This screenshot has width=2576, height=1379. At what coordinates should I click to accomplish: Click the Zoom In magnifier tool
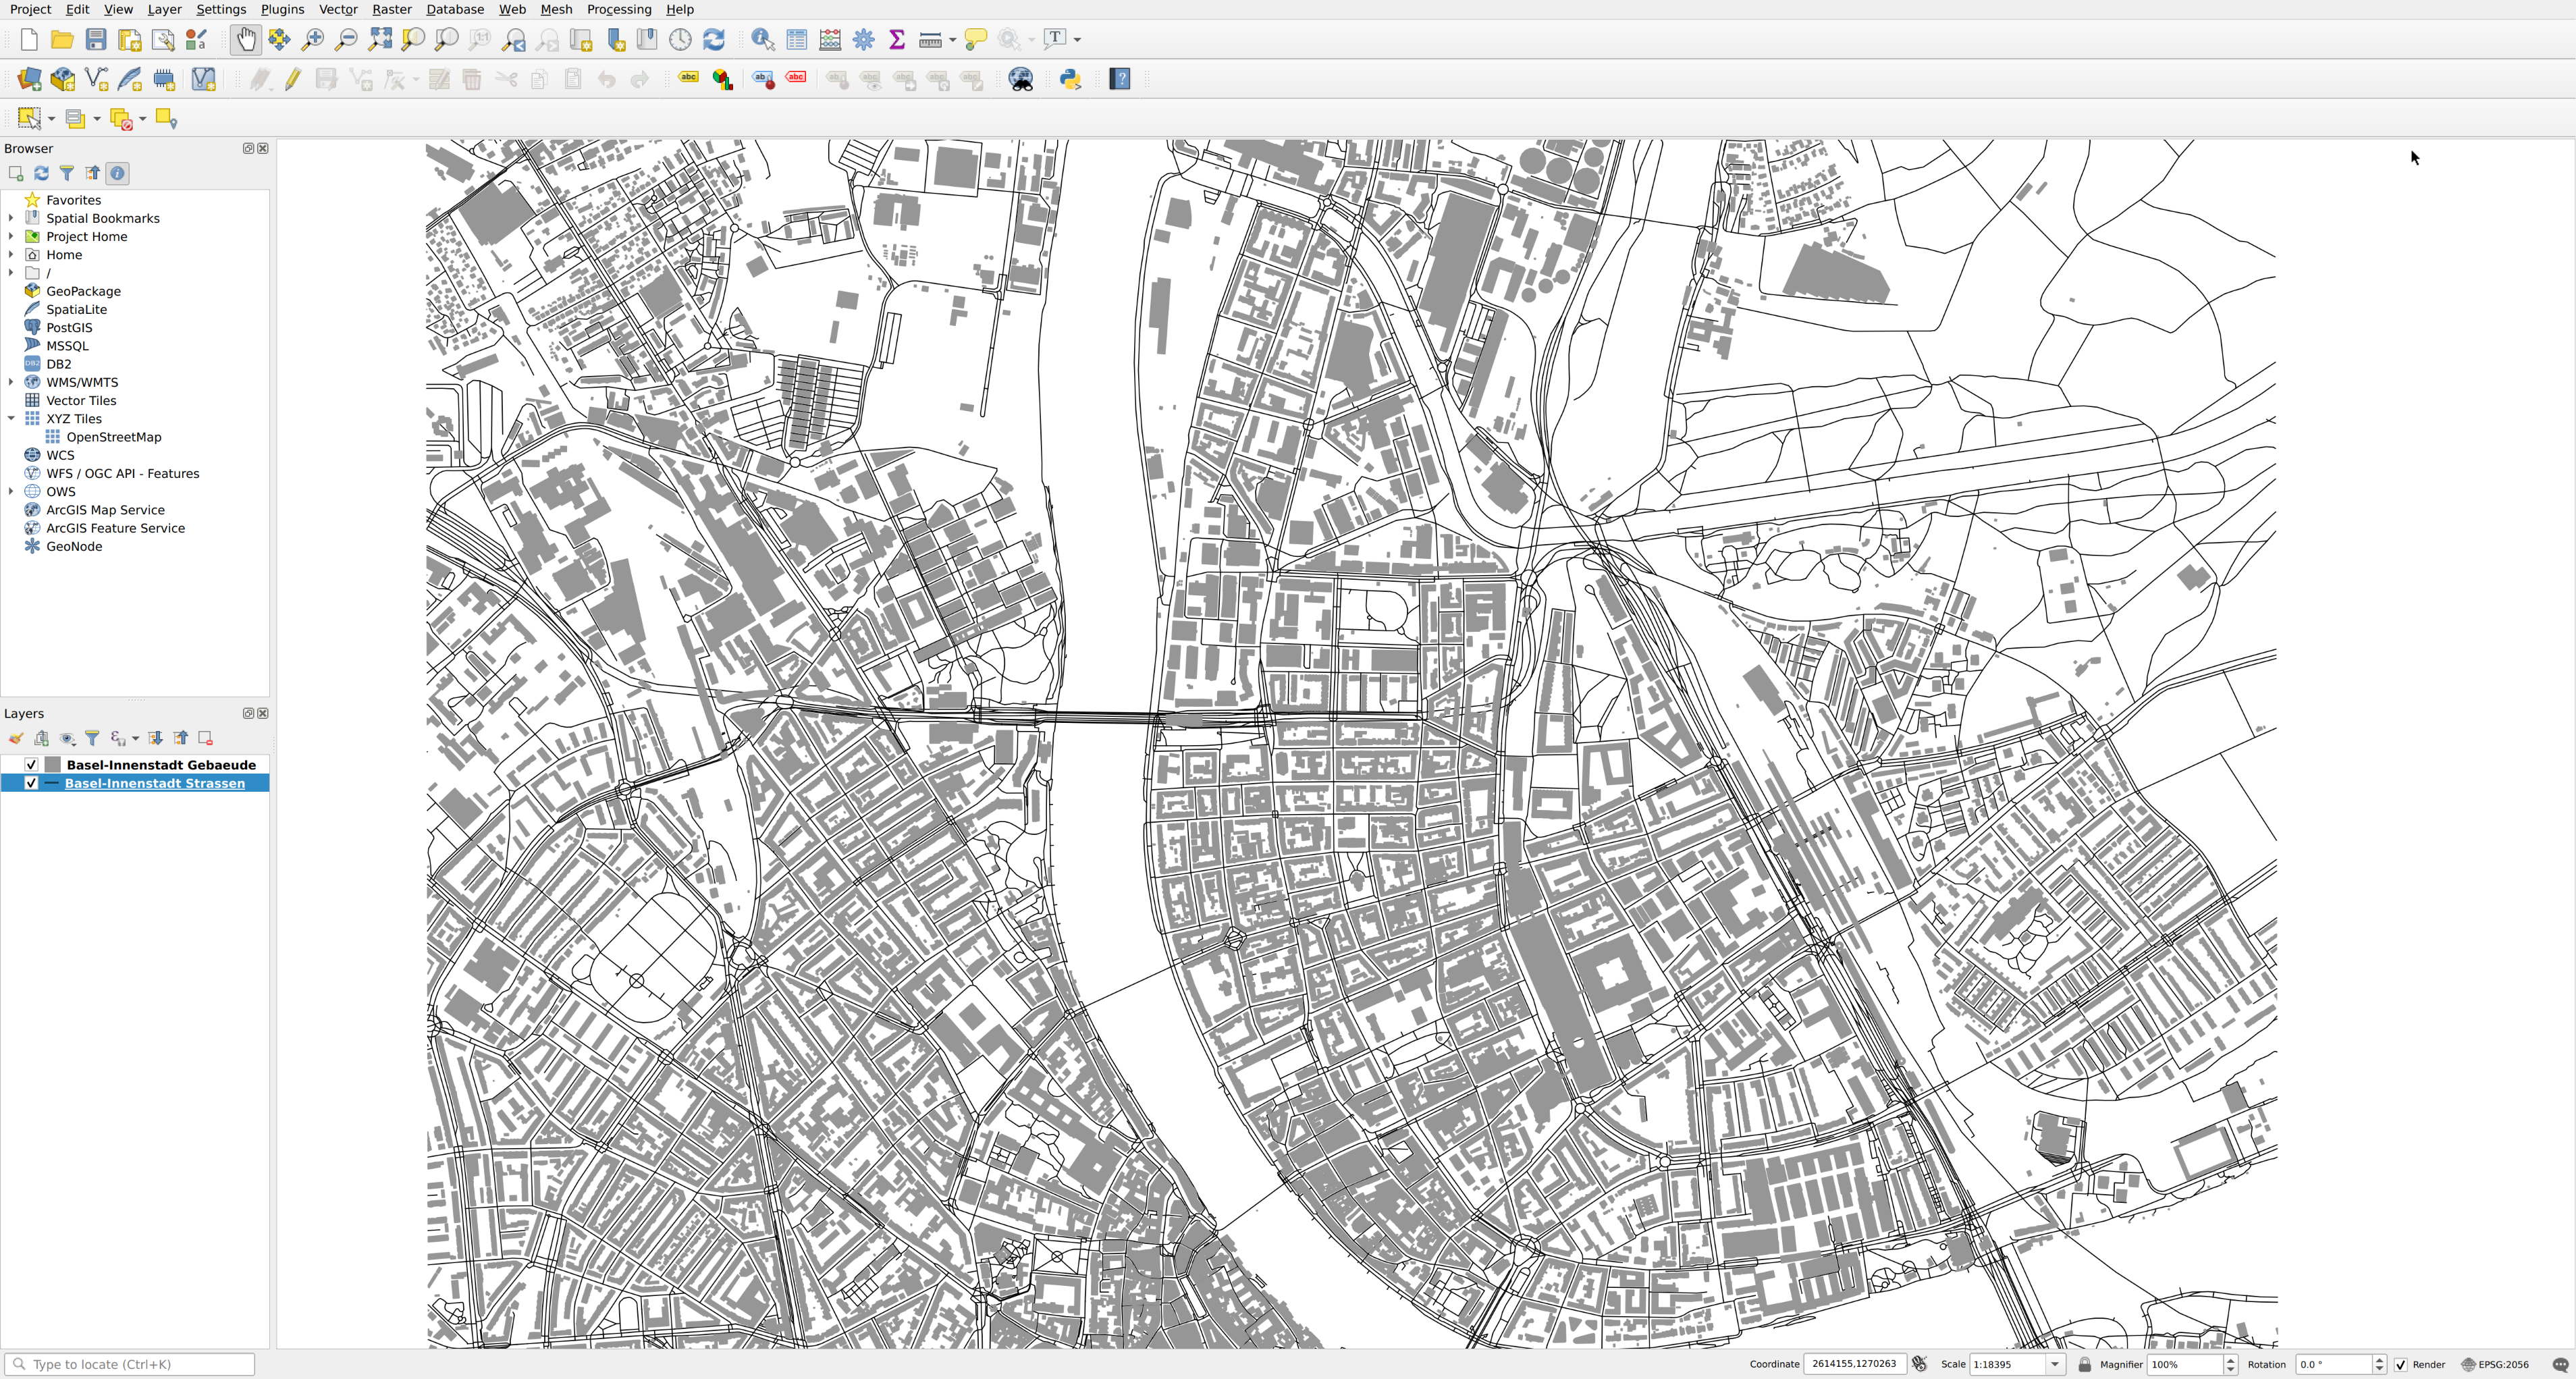(313, 40)
